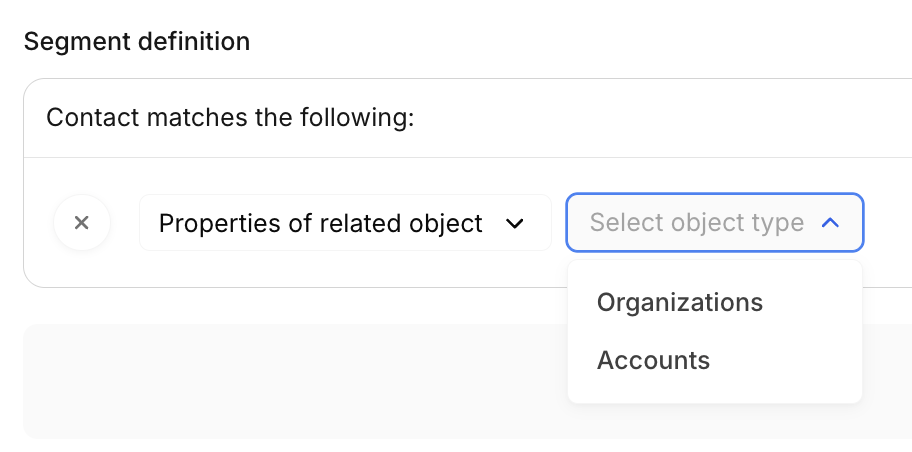The height and width of the screenshot is (452, 912).
Task: Close the open object type dropdown
Action: tap(829, 223)
